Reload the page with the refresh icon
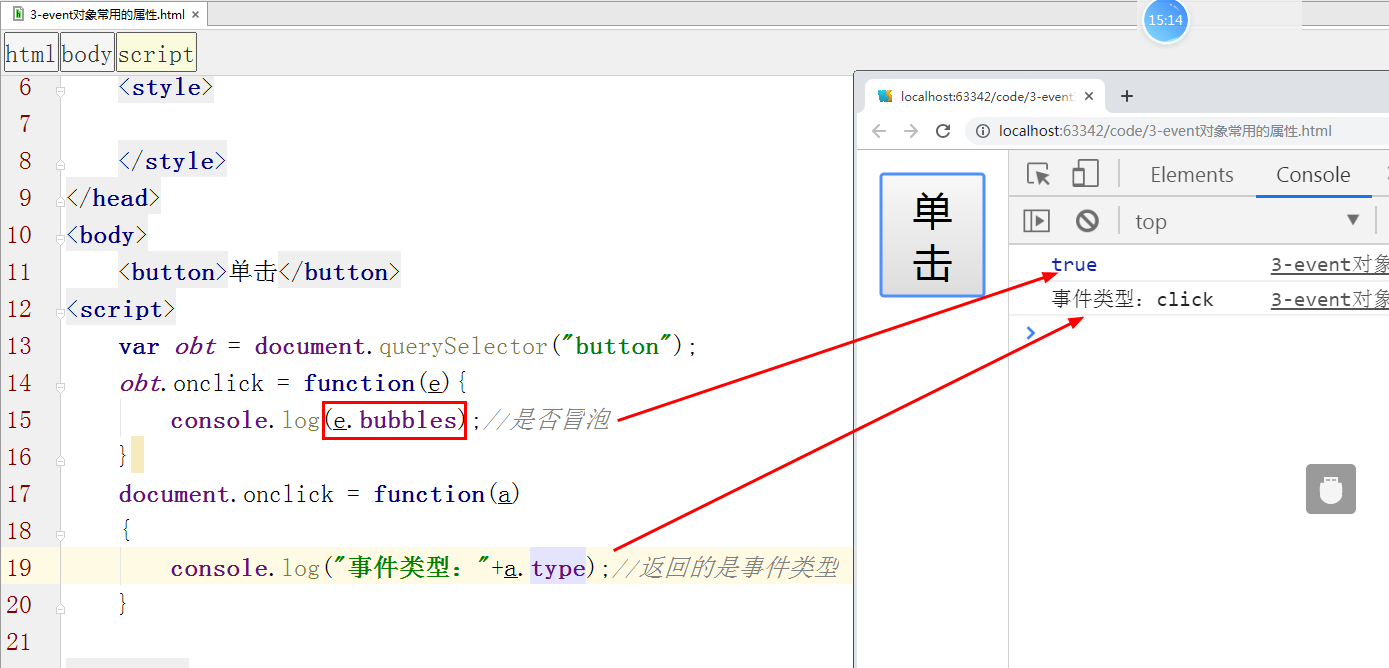This screenshot has width=1389, height=668. (943, 130)
